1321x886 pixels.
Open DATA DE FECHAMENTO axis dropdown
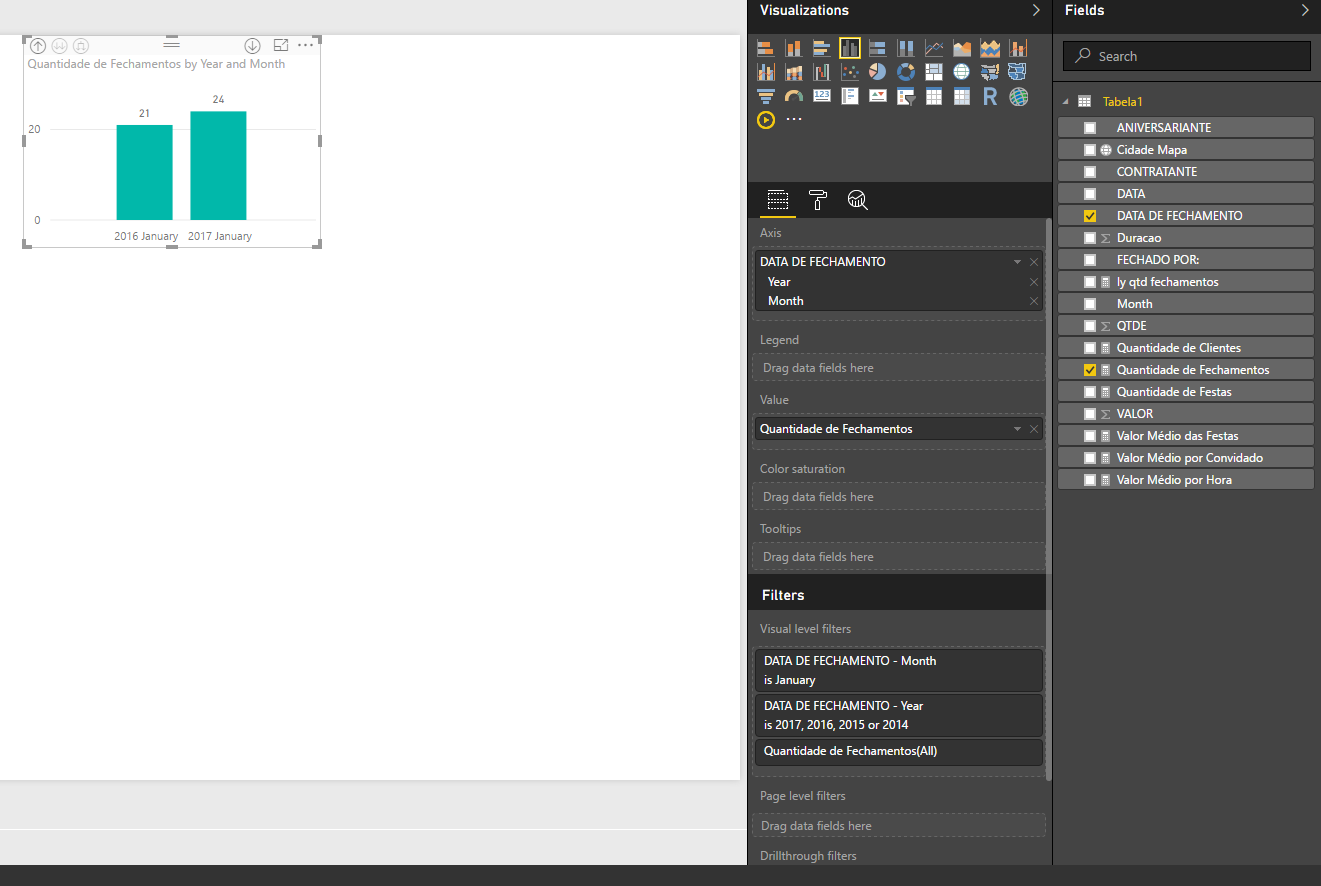pos(1017,262)
